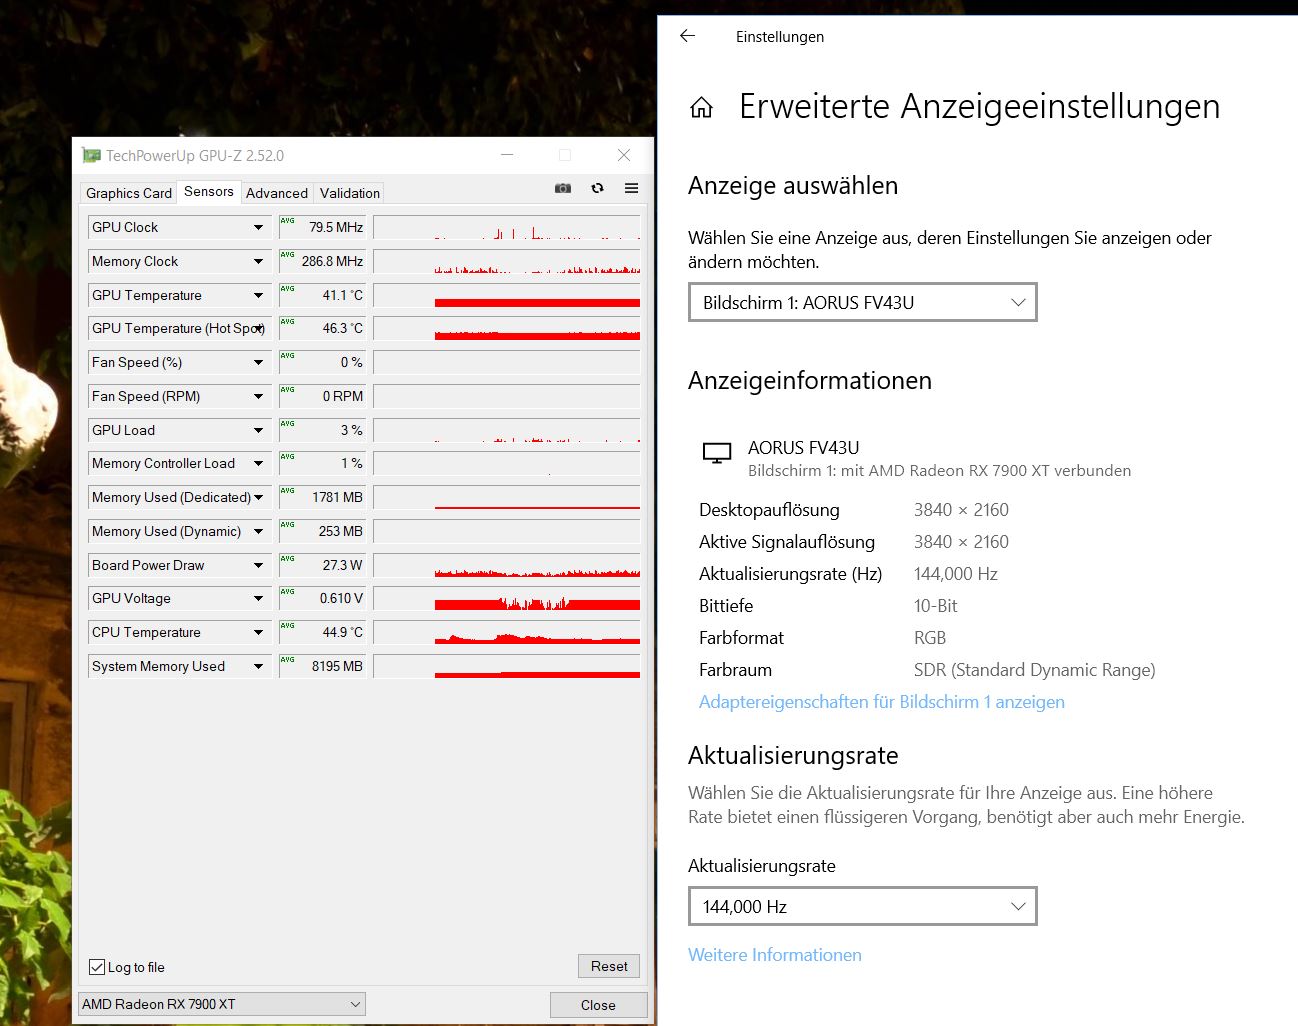Click the Board Power Draw 27.3 W value
The width and height of the screenshot is (1298, 1026).
coord(322,566)
